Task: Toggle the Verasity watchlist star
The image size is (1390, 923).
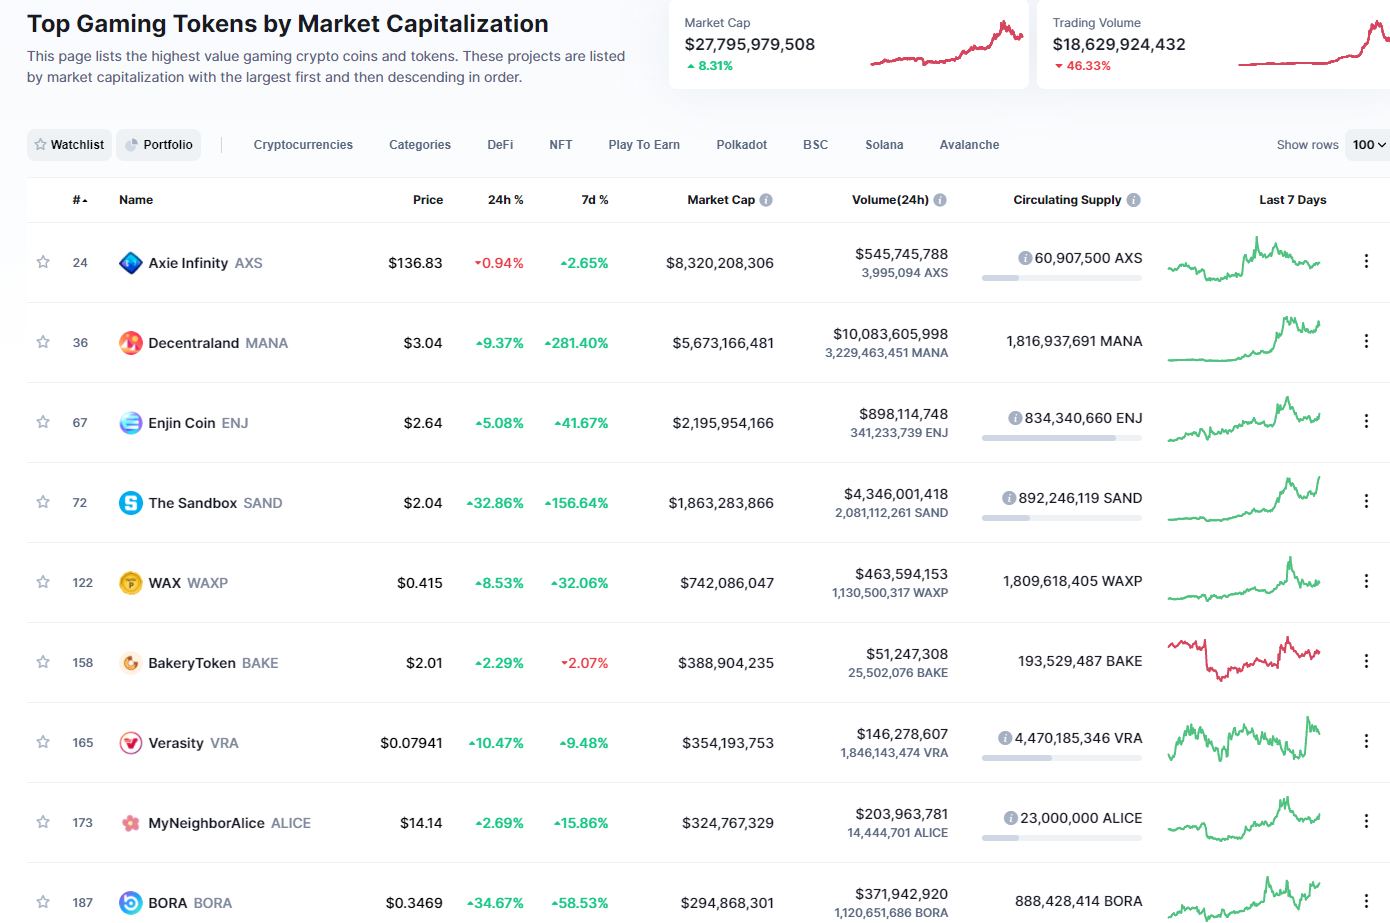Action: pos(43,742)
